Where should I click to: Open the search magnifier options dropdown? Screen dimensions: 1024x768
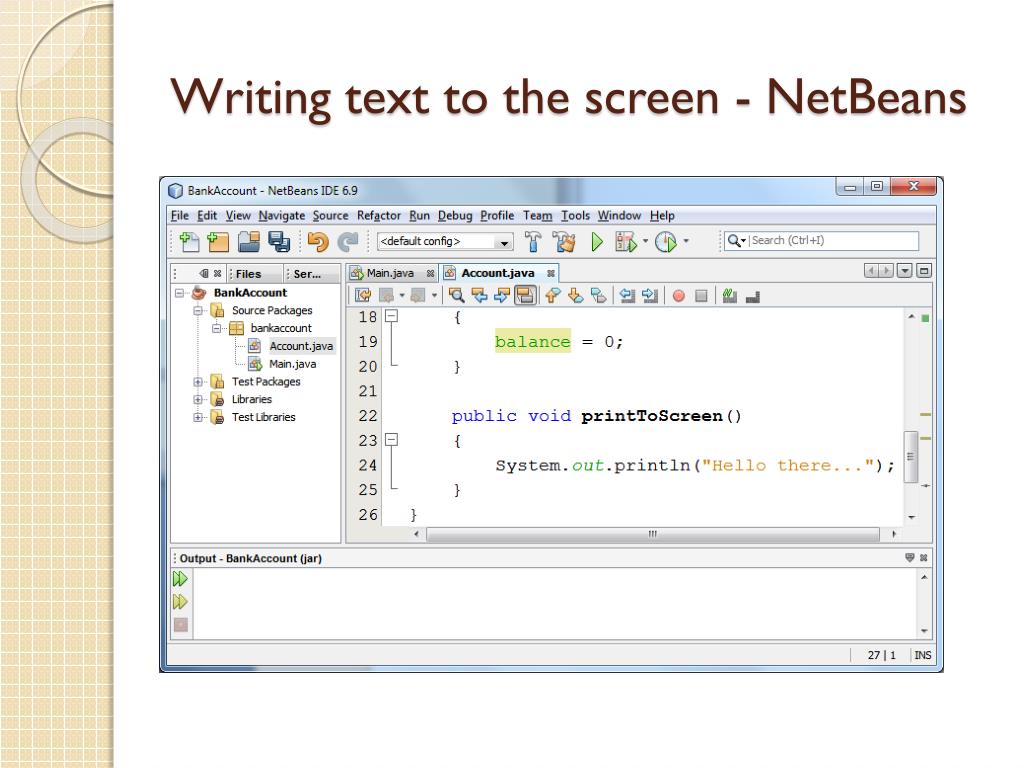[736, 241]
